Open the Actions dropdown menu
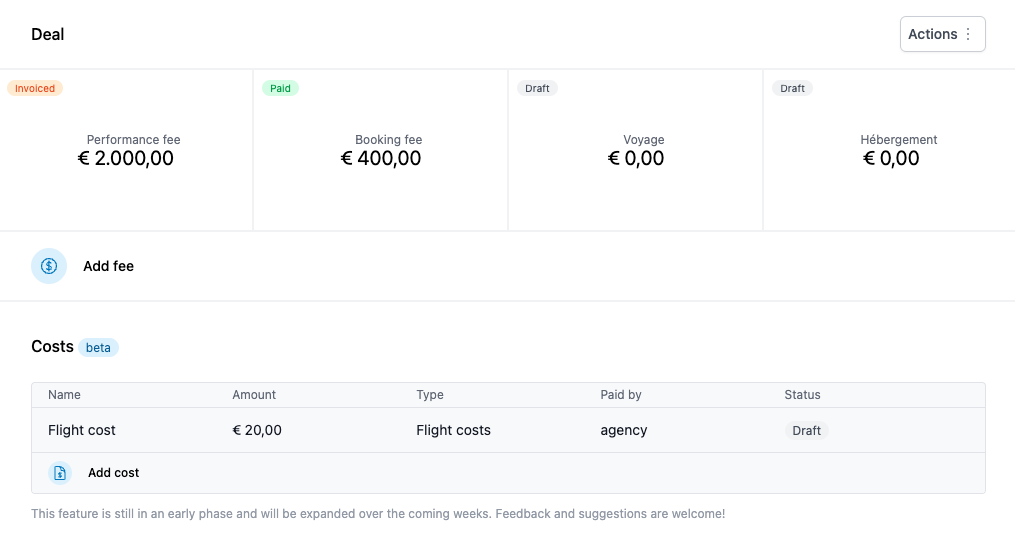The image size is (1015, 553). coord(942,34)
